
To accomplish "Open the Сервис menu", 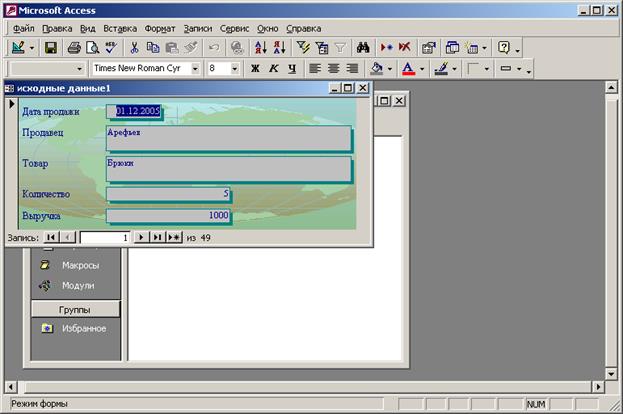I will pos(234,29).
